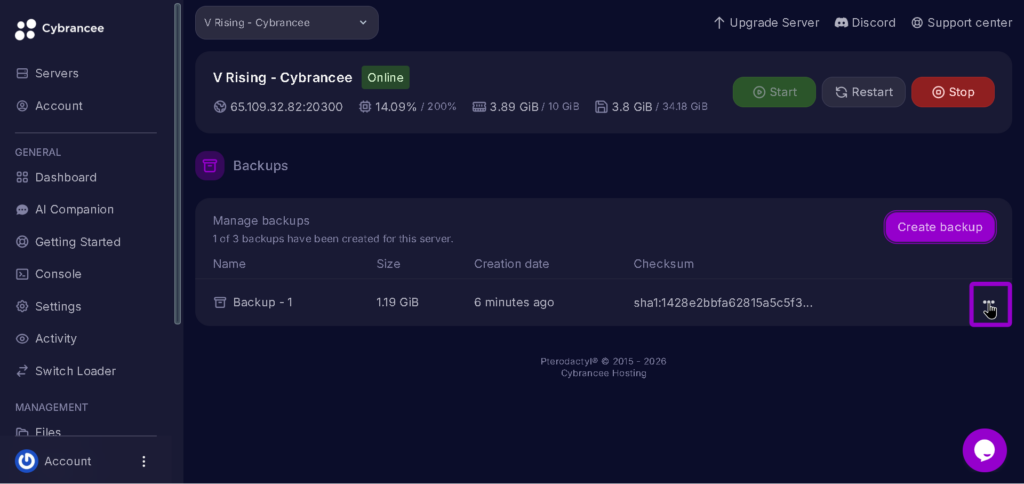The height and width of the screenshot is (484, 1024).
Task: Click the 'V Rising - Cybrancee' server title
Action: tap(283, 78)
